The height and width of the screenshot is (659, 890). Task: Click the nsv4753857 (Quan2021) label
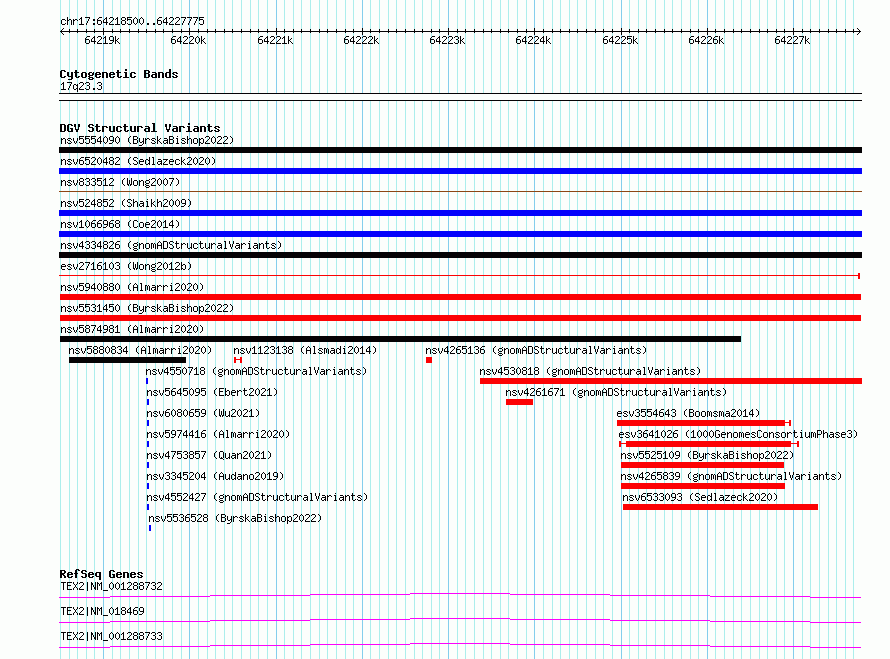pos(209,455)
